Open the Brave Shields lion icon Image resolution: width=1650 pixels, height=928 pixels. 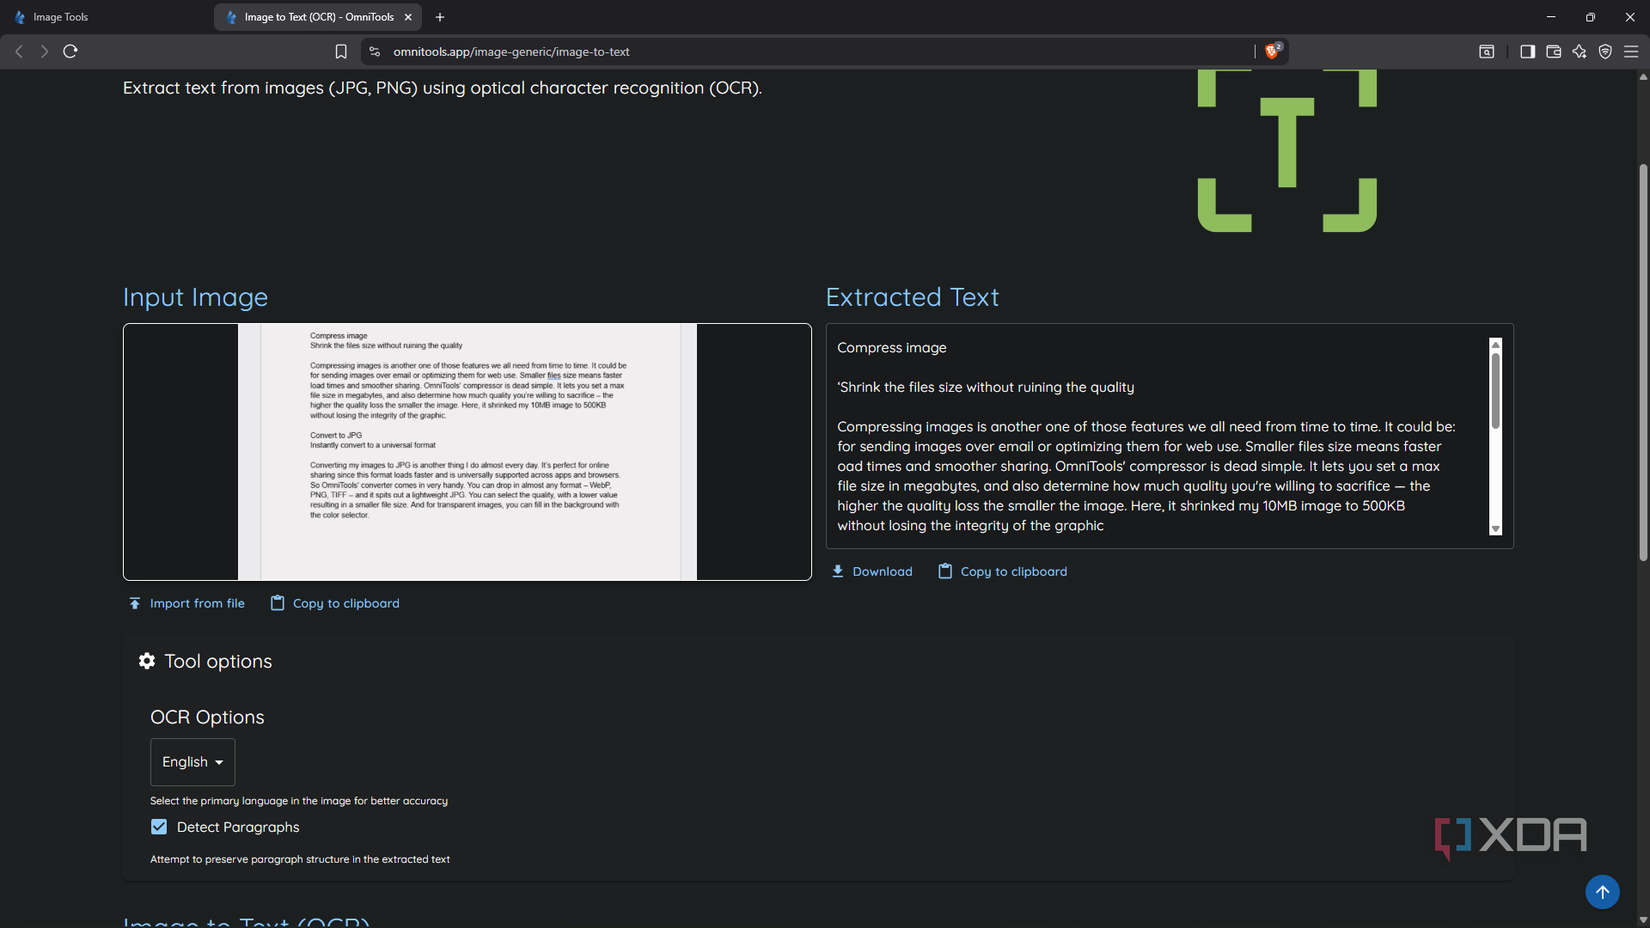[x=1272, y=51]
